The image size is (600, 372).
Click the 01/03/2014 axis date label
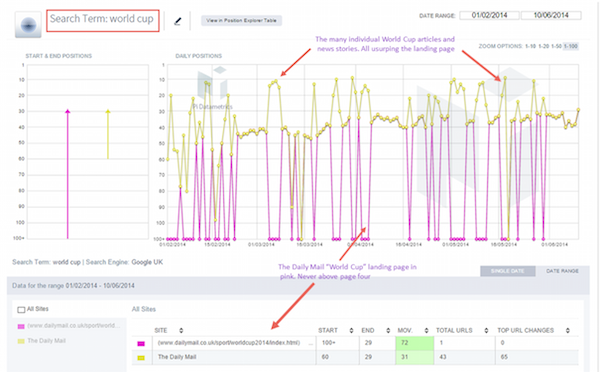tap(261, 244)
